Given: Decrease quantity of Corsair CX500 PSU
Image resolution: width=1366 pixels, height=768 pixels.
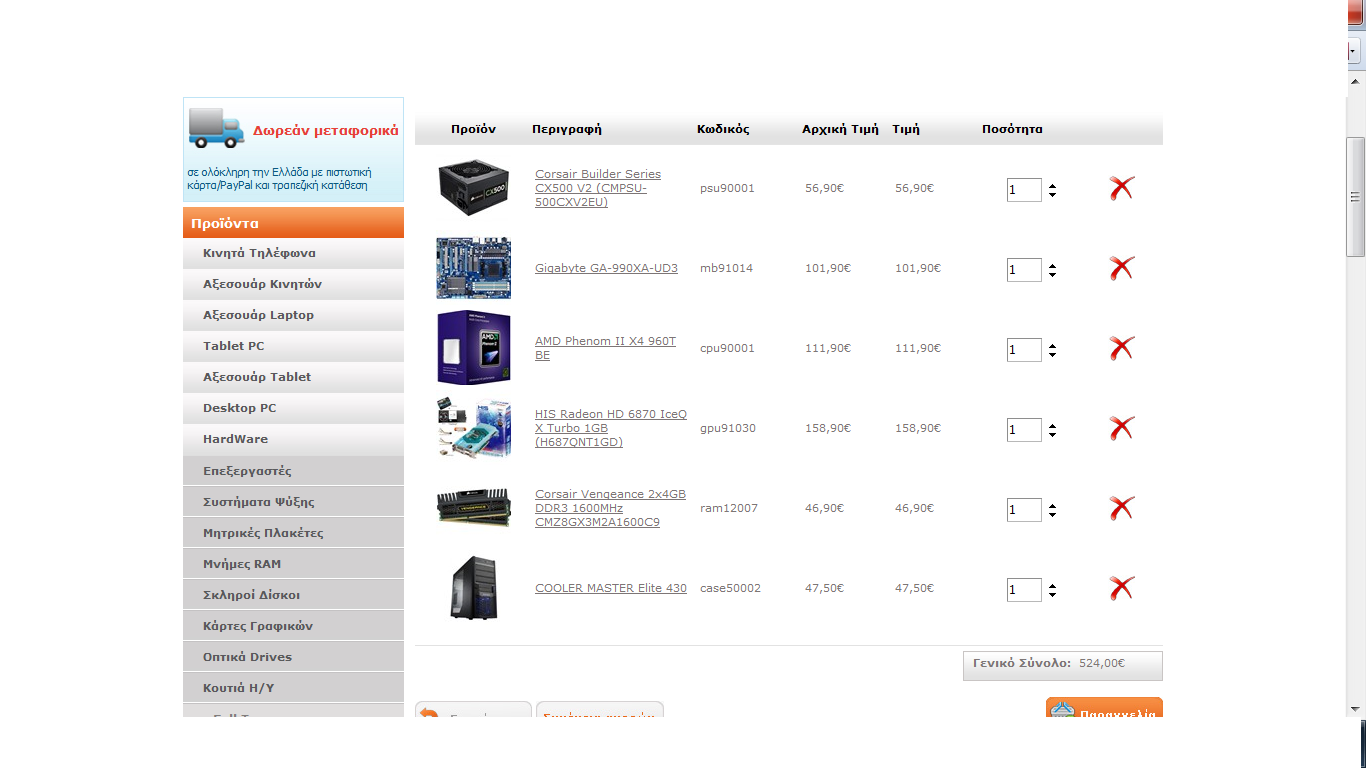Looking at the screenshot, I should pyautogui.click(x=1052, y=195).
